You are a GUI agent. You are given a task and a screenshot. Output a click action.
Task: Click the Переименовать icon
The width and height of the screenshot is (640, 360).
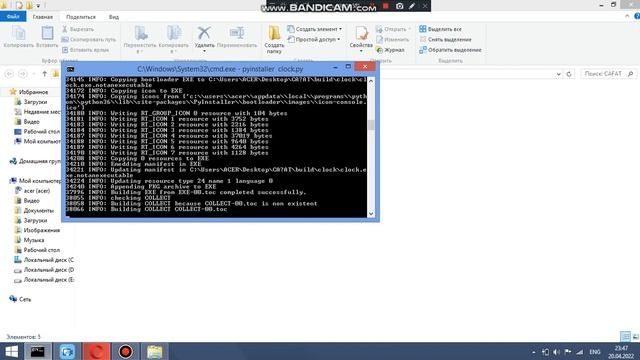[237, 33]
